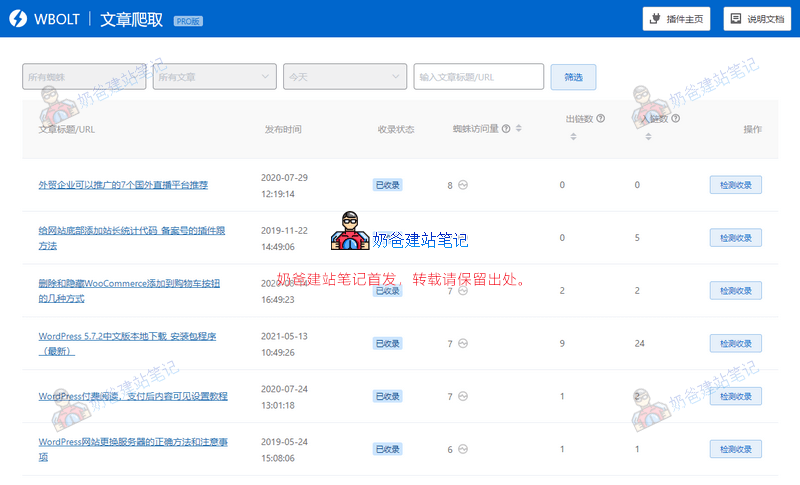Open the WordPress付费阅读 article link
The height and width of the screenshot is (485, 800).
(x=133, y=396)
